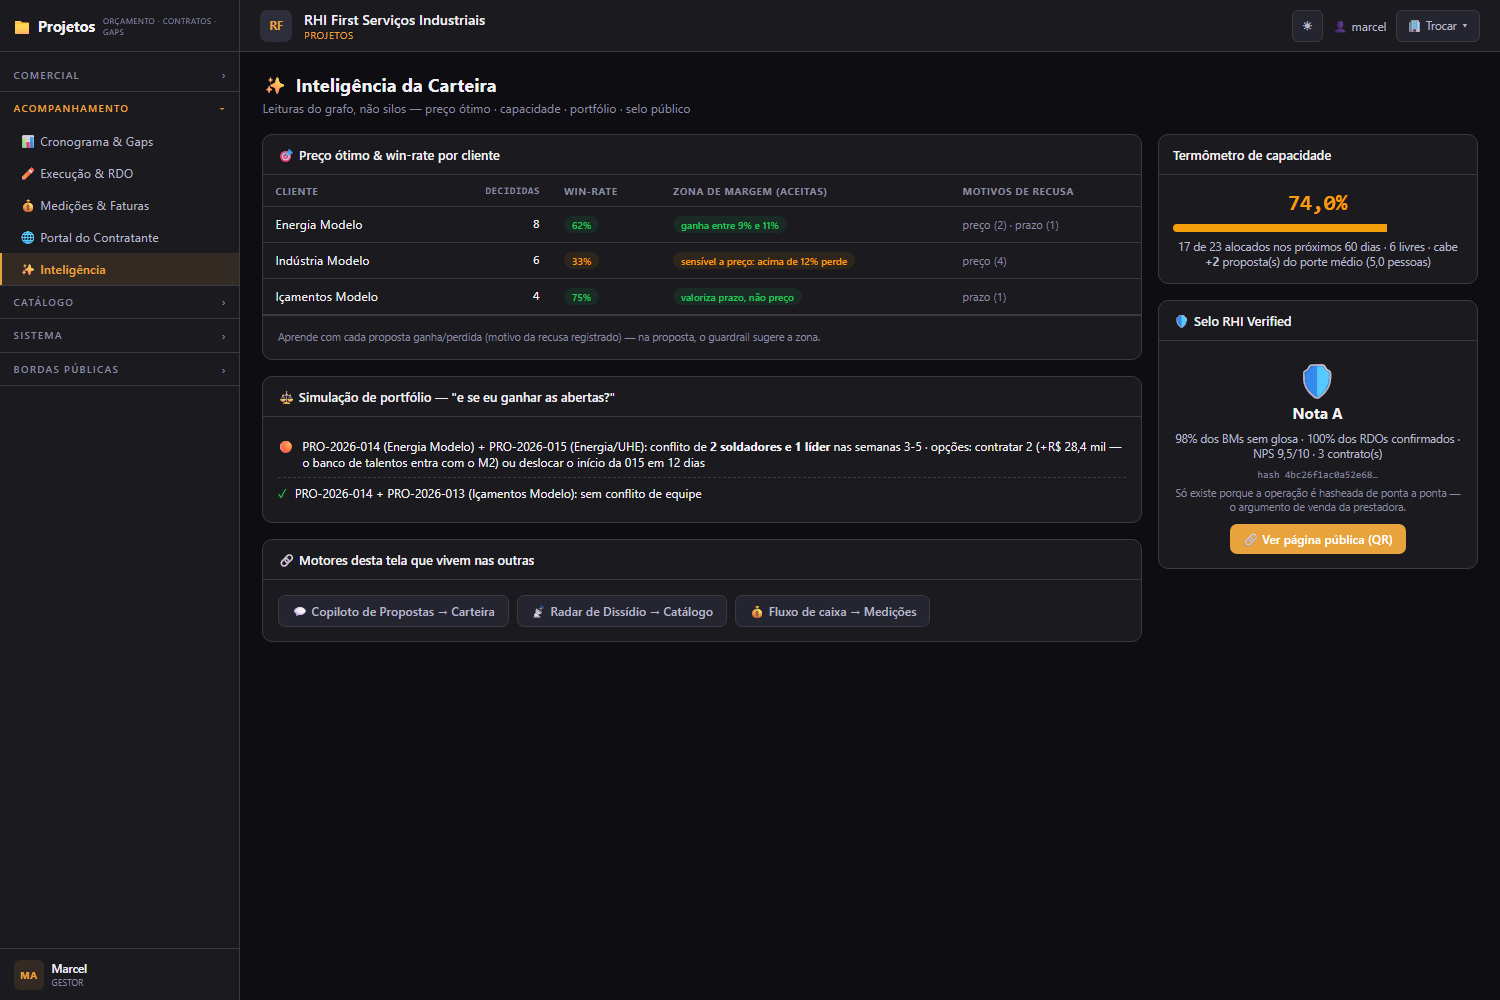Open Copiloto de Propostas → Carteira
The height and width of the screenshot is (1000, 1500).
coord(393,612)
